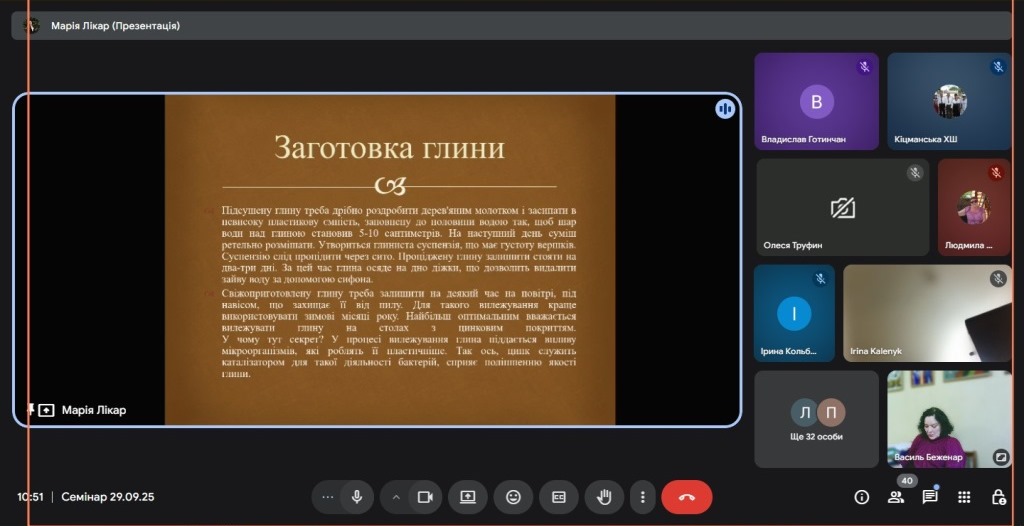Select Владислав Готинчан participant tile
Viewport: 1024px width, 526px height.
point(816,102)
